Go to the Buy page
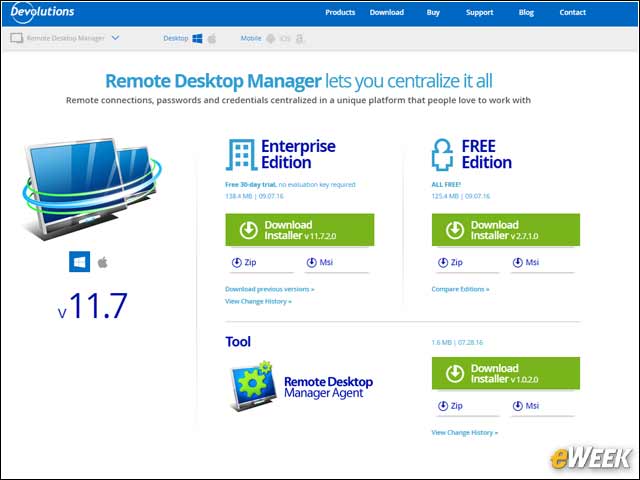640x480 pixels. pyautogui.click(x=433, y=13)
